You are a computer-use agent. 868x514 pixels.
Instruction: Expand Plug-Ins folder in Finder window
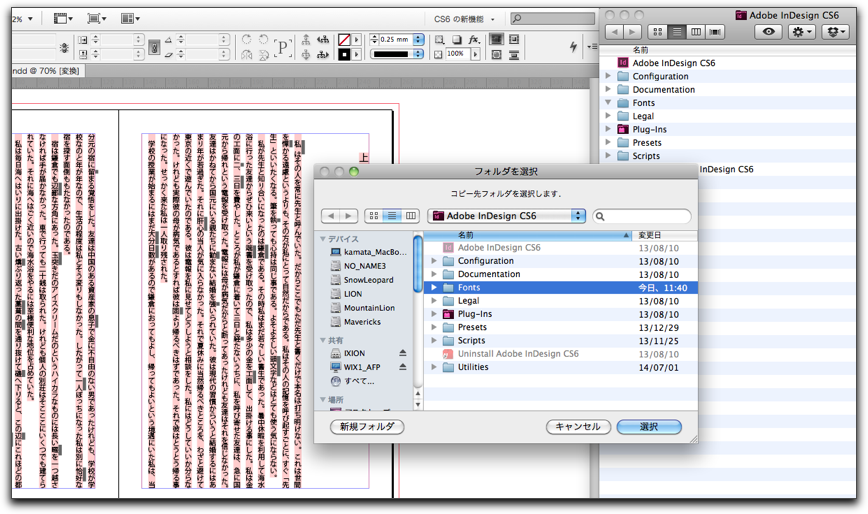point(608,129)
